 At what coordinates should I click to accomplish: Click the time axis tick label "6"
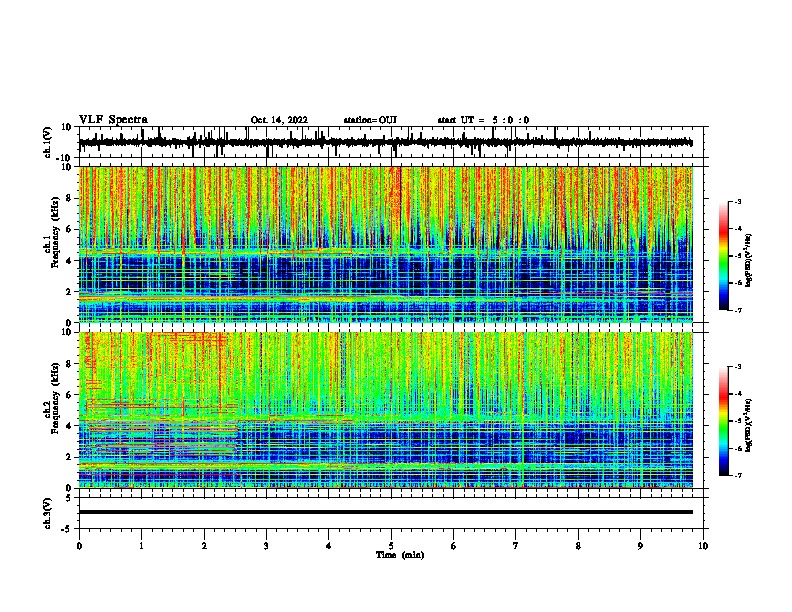point(454,546)
